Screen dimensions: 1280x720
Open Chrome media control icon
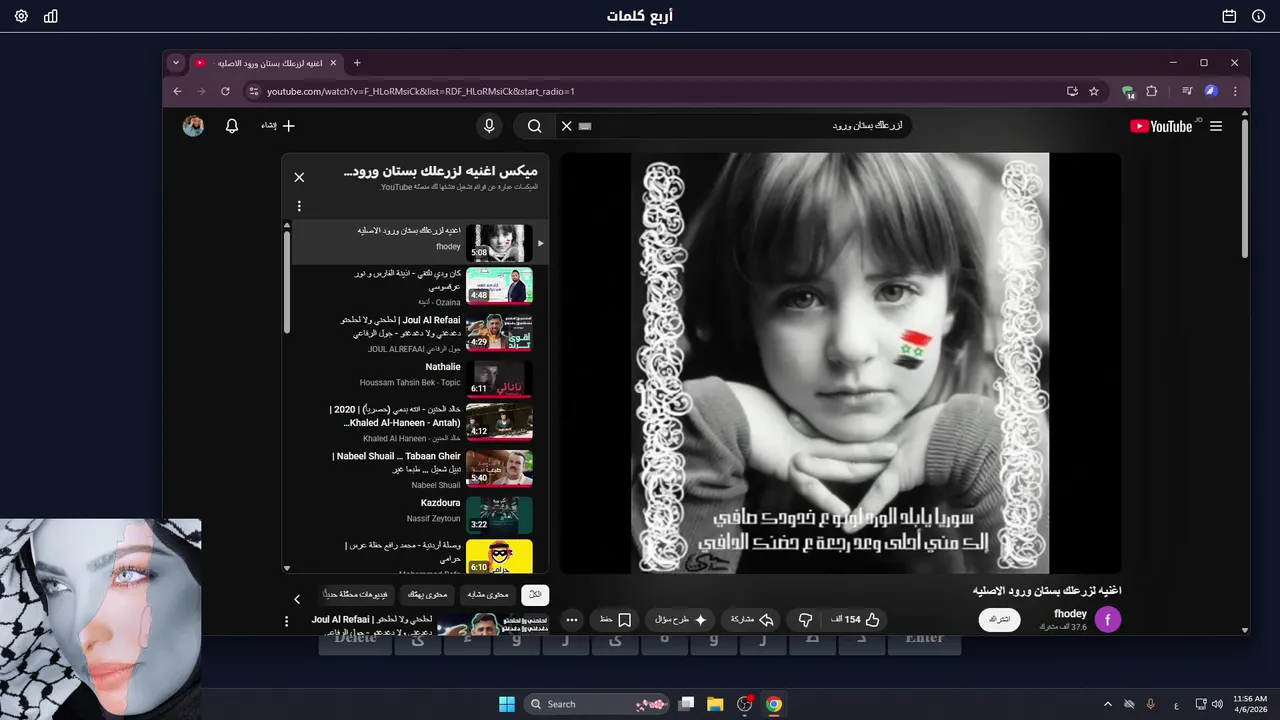[1187, 91]
